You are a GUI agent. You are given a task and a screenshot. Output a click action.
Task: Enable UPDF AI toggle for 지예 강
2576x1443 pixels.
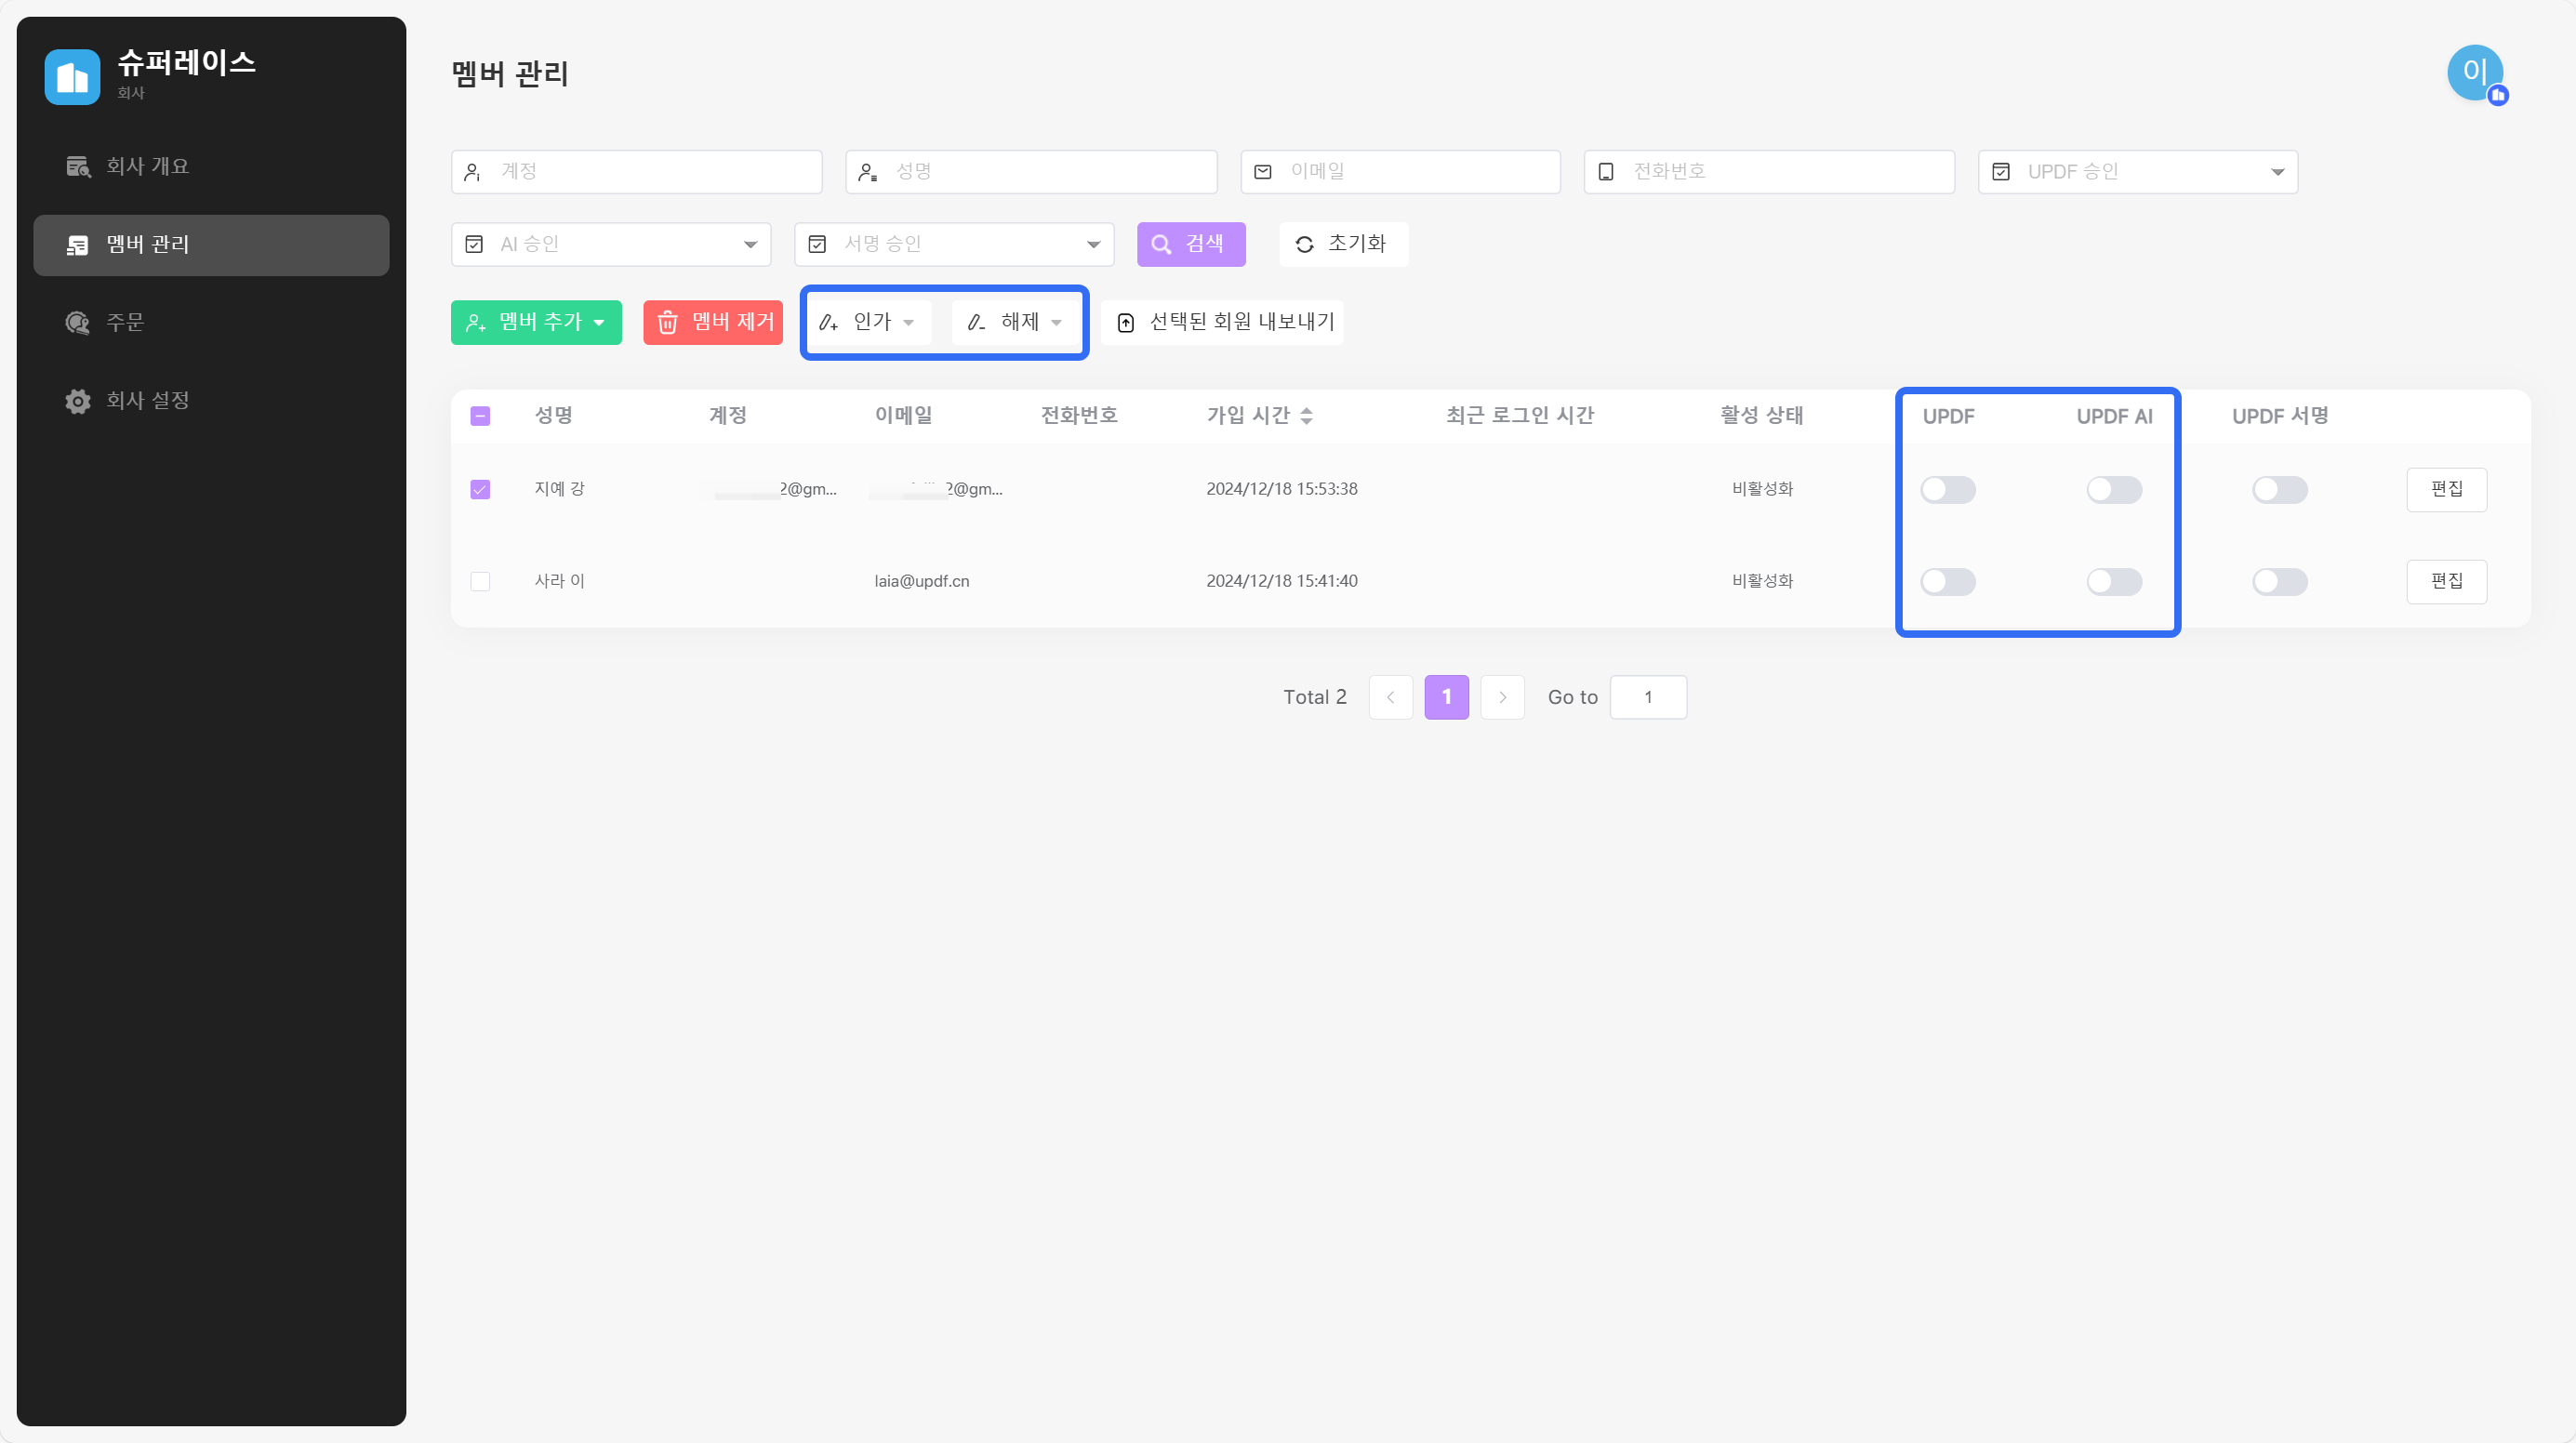point(2114,489)
